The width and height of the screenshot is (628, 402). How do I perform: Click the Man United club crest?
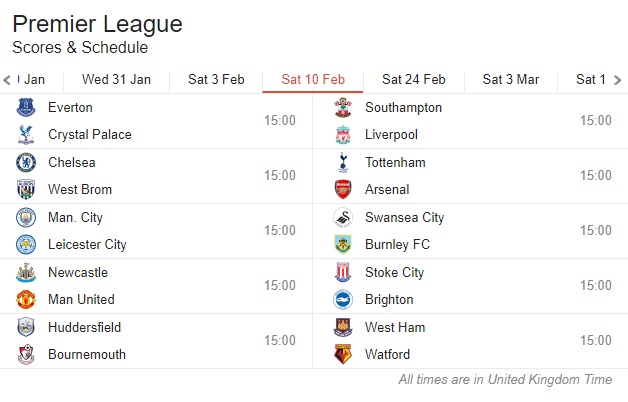pyautogui.click(x=26, y=299)
